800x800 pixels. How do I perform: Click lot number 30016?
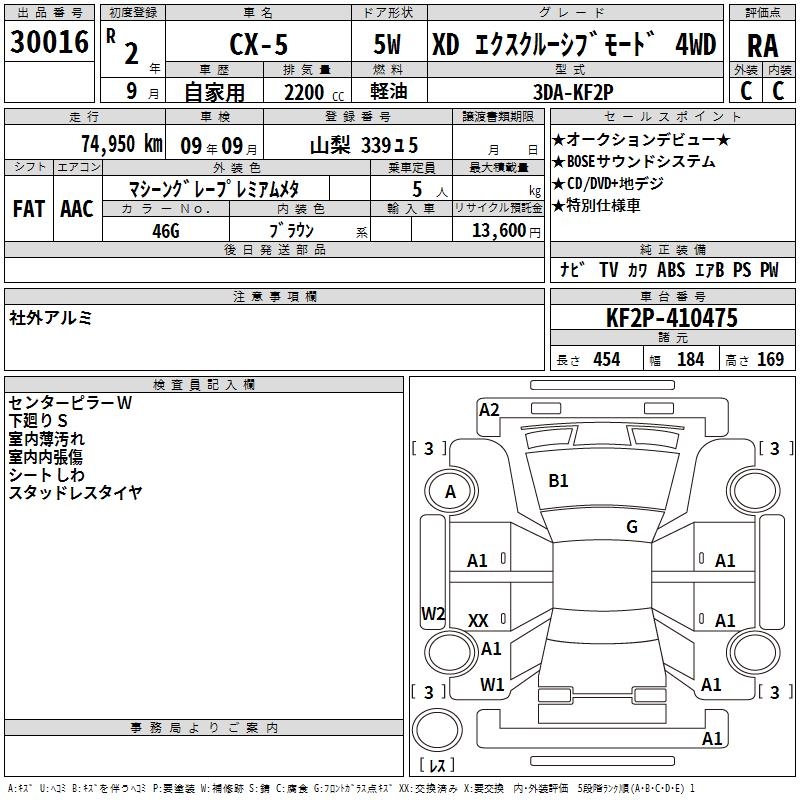pos(49,42)
